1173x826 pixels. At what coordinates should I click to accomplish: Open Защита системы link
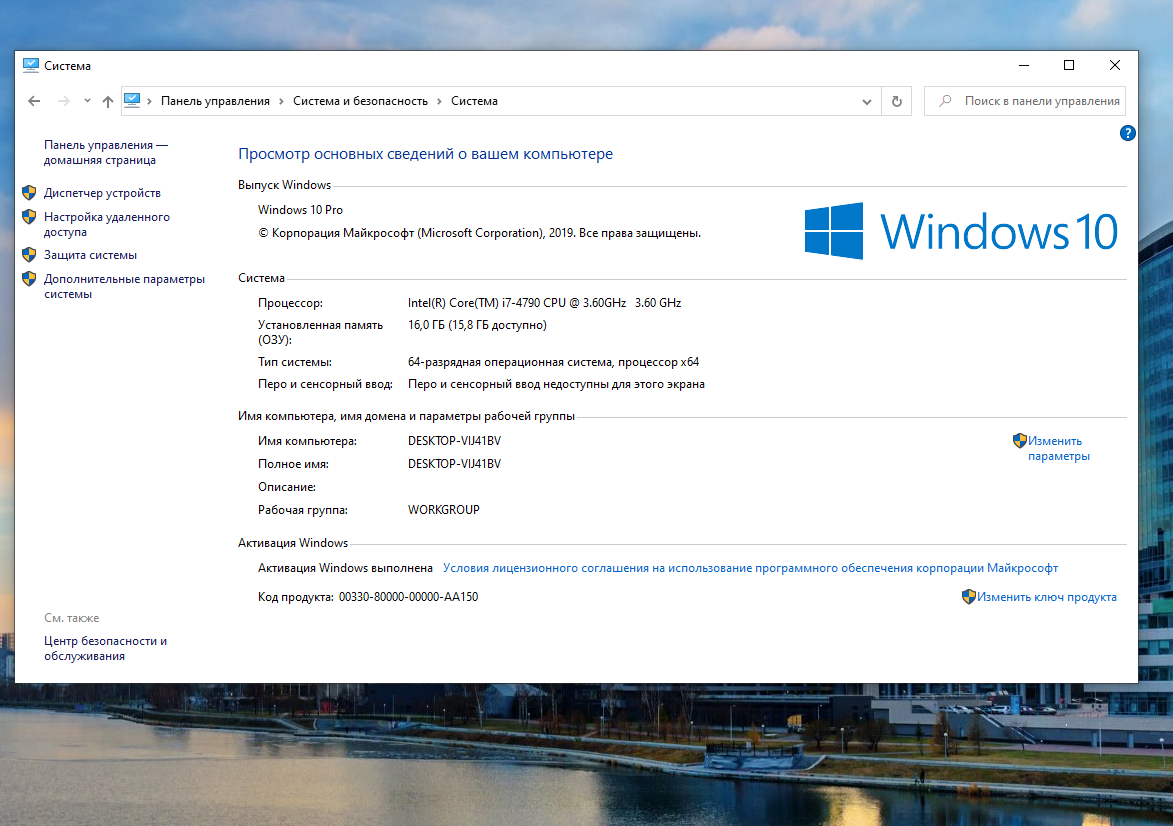point(91,255)
